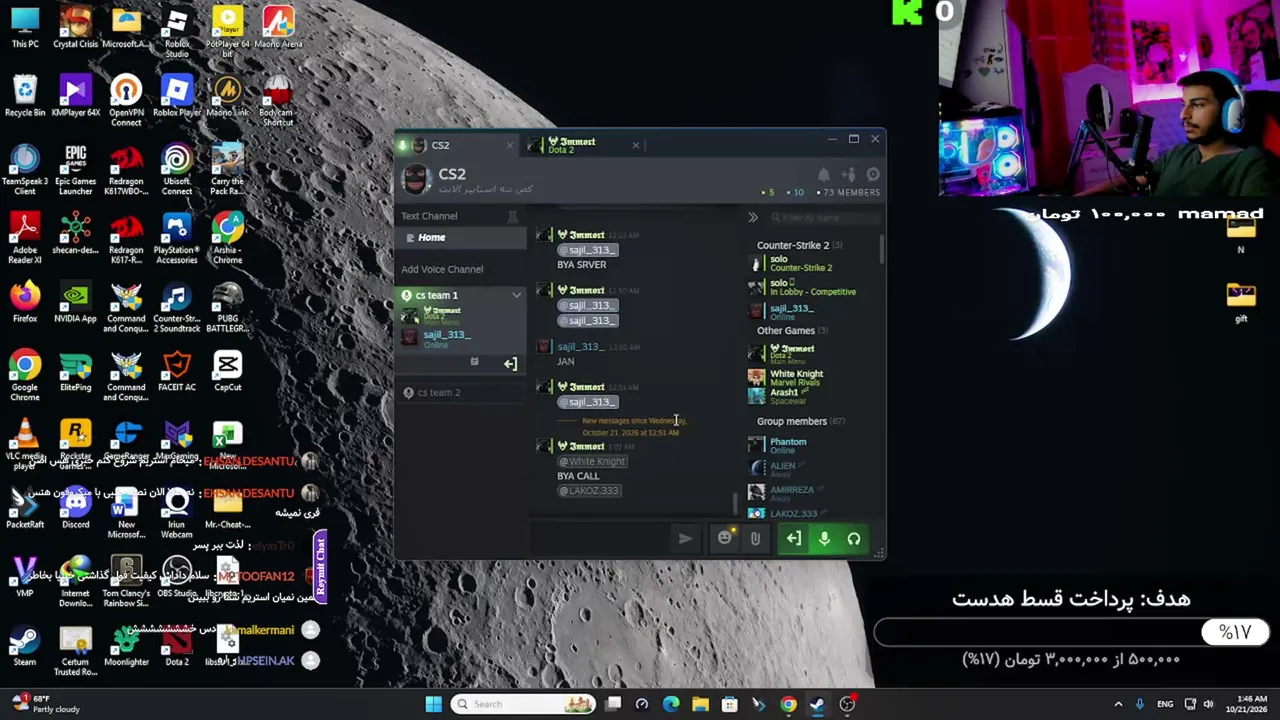Collapse the cs team 1 voice channel
1280x720 pixels.
click(x=516, y=295)
